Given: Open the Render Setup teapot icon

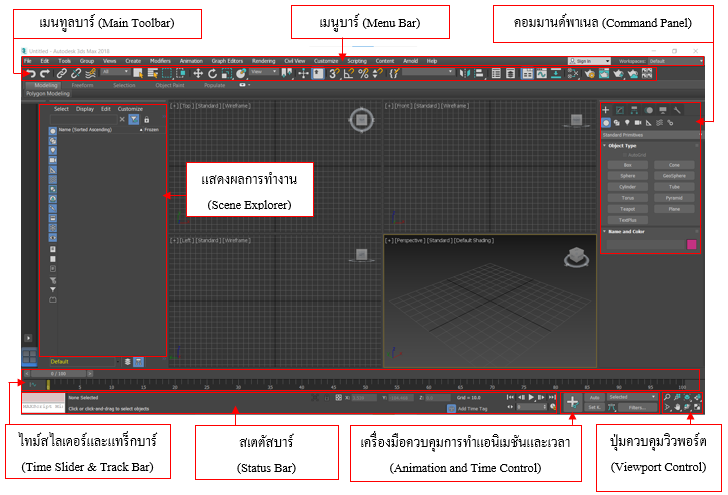Looking at the screenshot, I should [590, 73].
